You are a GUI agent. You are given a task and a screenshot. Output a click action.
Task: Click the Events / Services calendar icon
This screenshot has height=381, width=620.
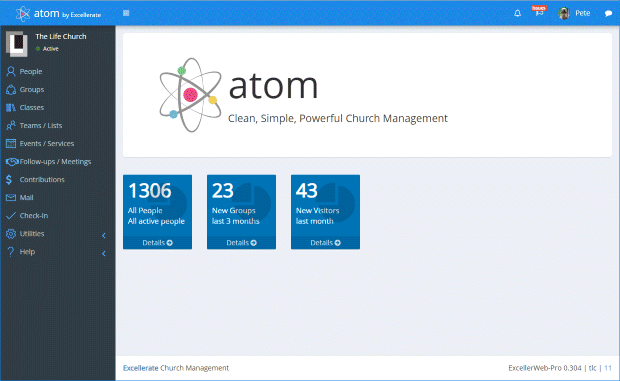(x=11, y=143)
